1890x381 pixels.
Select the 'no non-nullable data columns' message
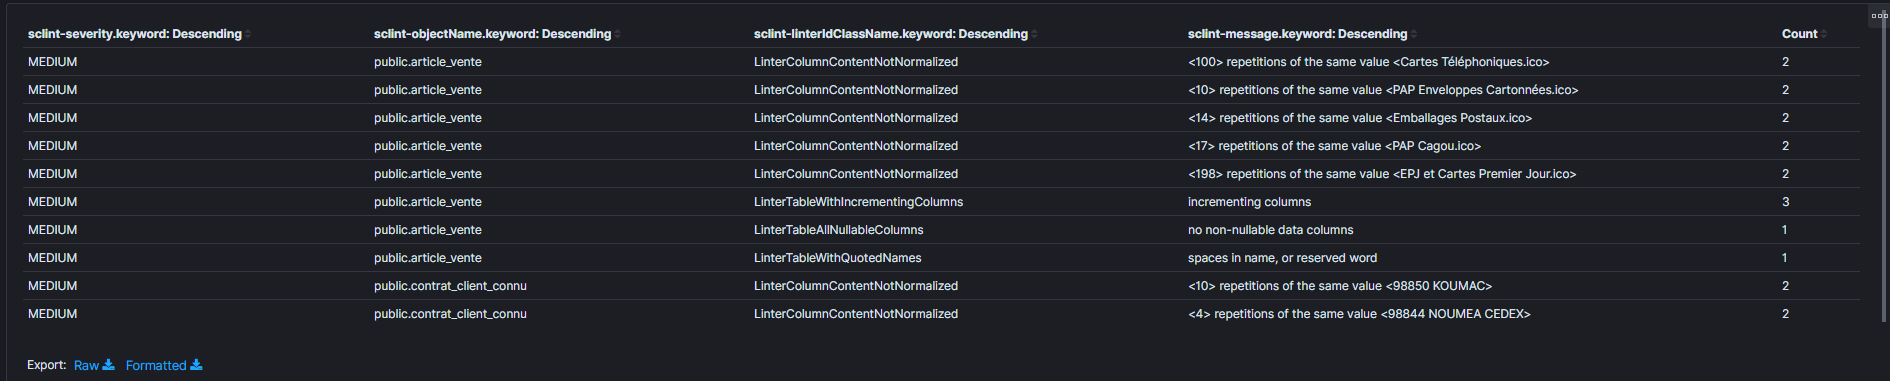point(1270,230)
